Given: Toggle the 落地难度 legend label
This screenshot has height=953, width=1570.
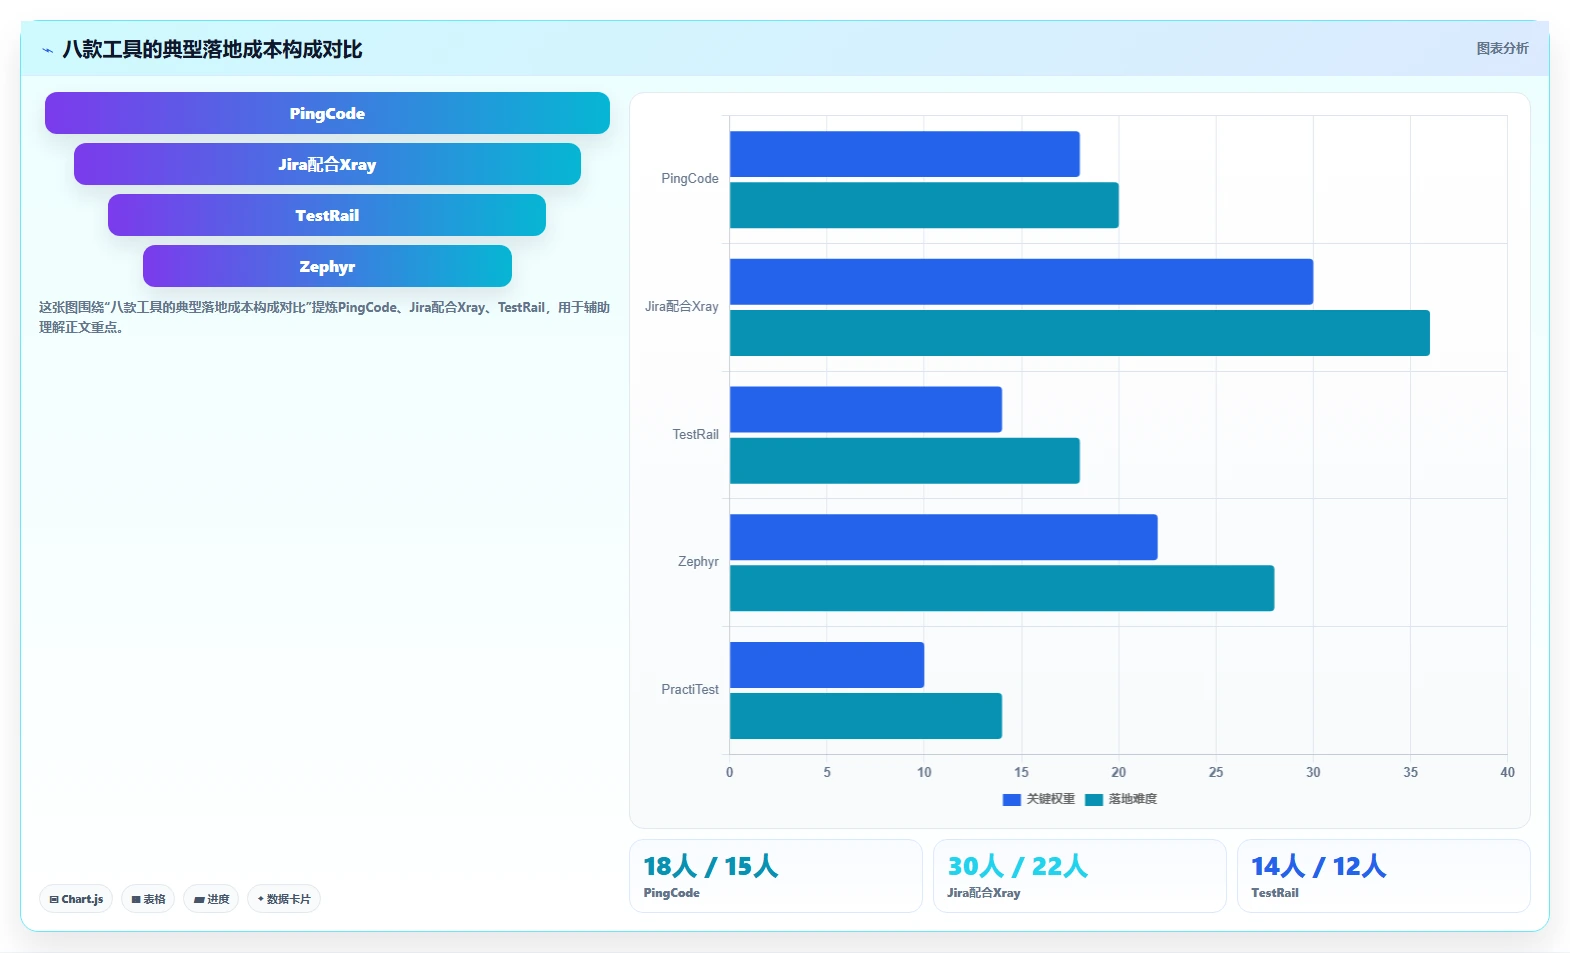Looking at the screenshot, I should (1132, 799).
